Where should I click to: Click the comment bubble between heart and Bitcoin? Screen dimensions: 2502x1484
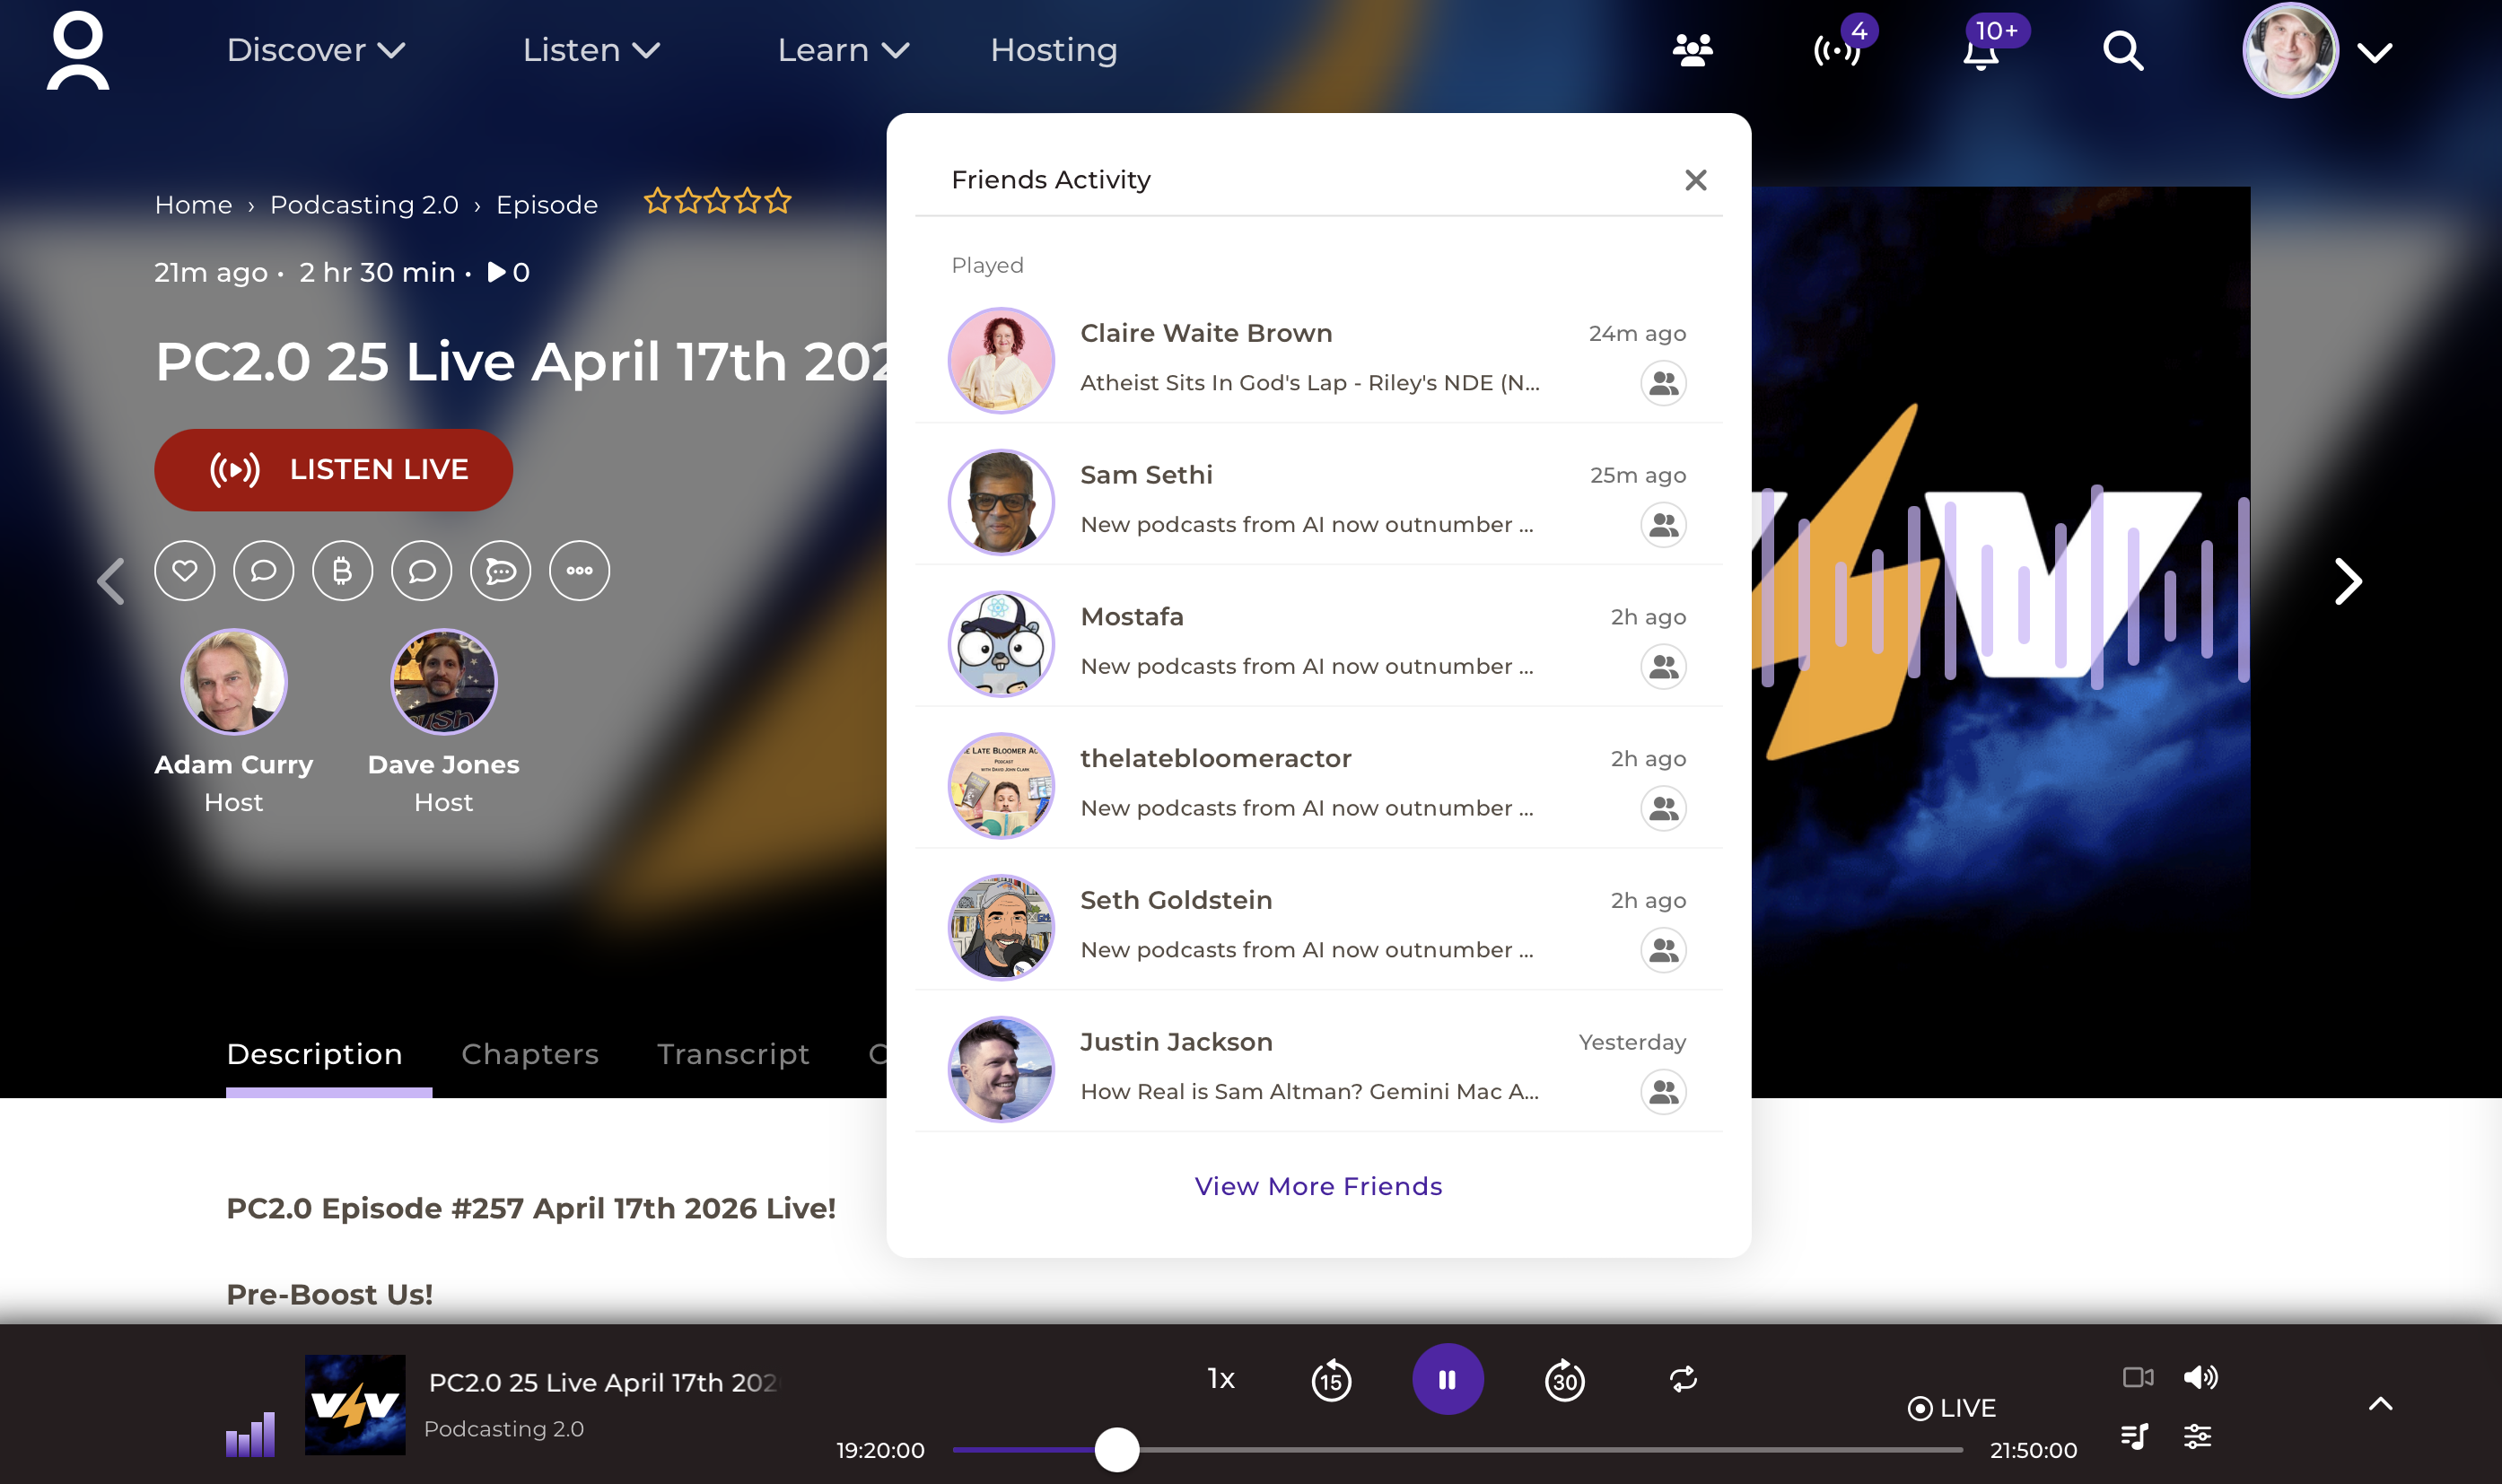coord(264,571)
